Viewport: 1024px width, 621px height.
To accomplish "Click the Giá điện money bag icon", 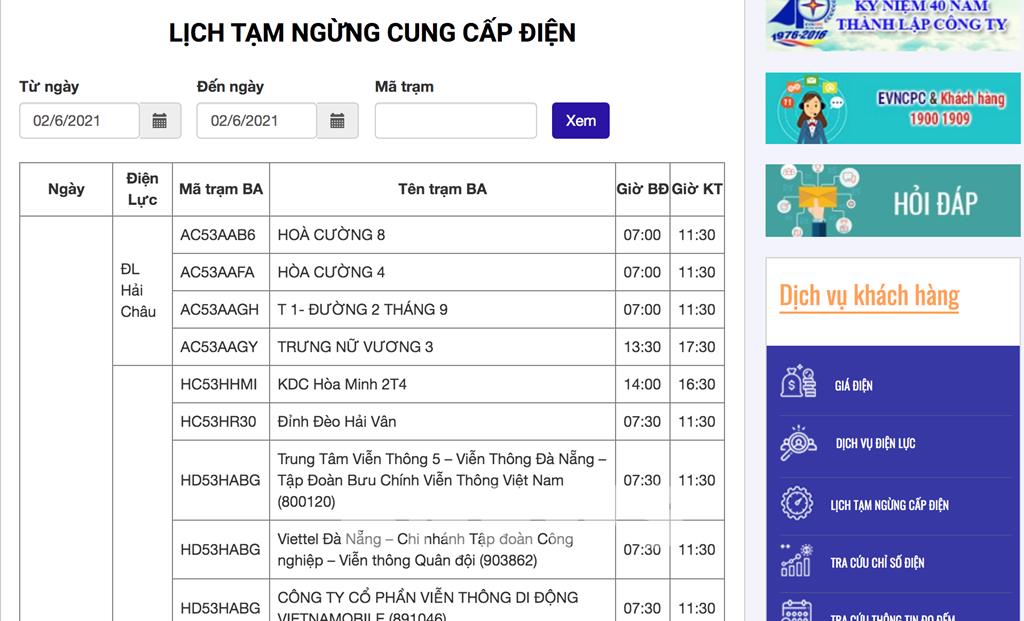I will point(797,382).
